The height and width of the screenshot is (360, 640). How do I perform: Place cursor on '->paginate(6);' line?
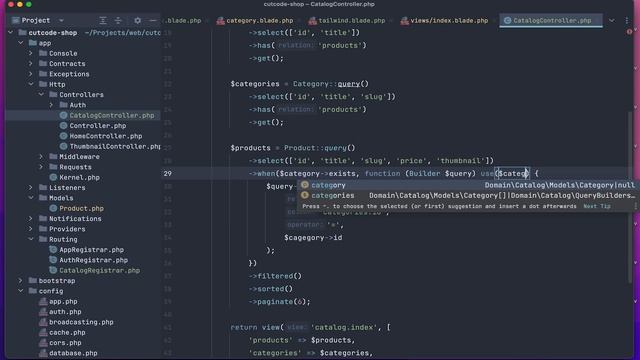coord(280,302)
